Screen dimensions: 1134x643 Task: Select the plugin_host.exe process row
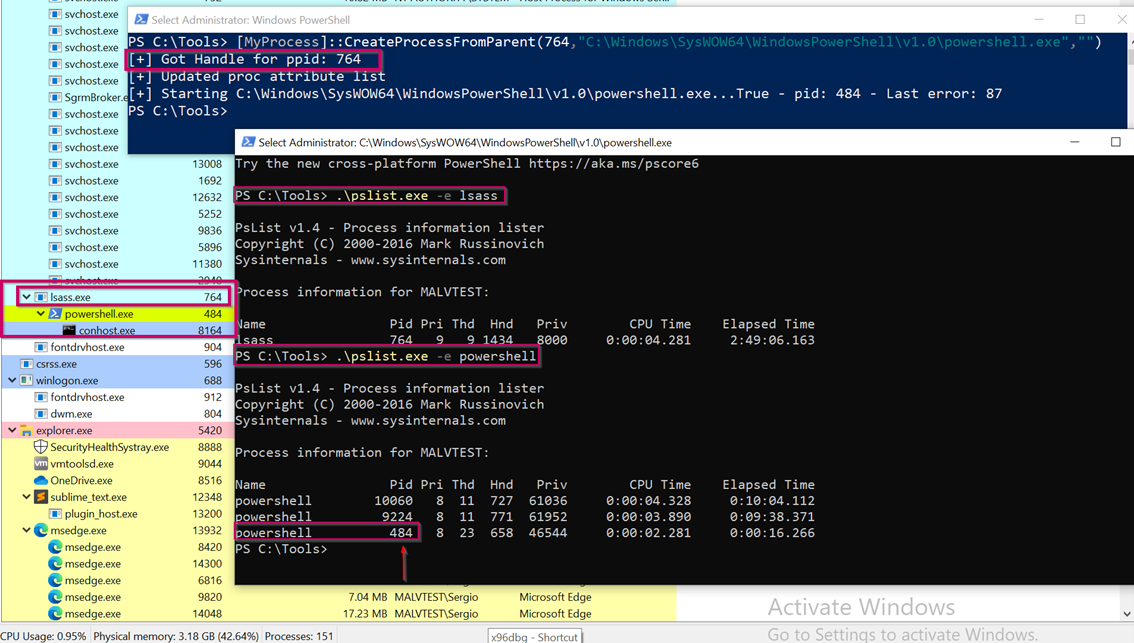click(101, 514)
